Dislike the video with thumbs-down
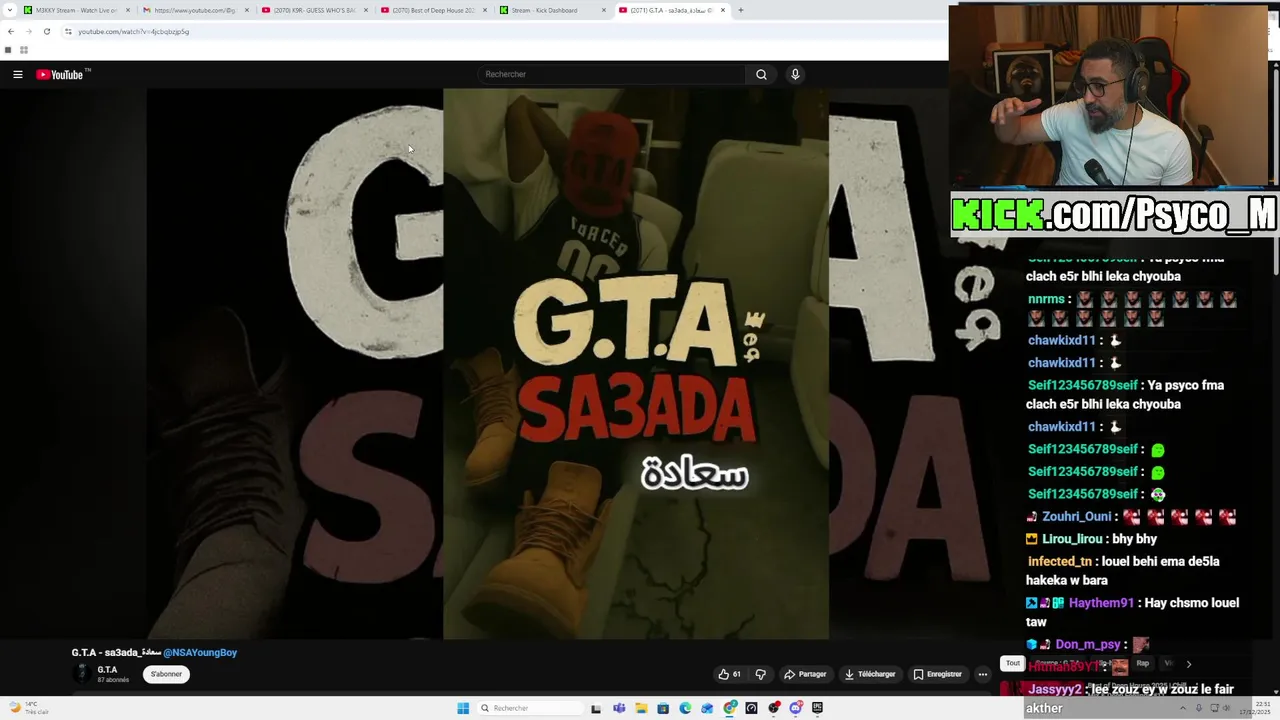The height and width of the screenshot is (720, 1280). coord(760,674)
